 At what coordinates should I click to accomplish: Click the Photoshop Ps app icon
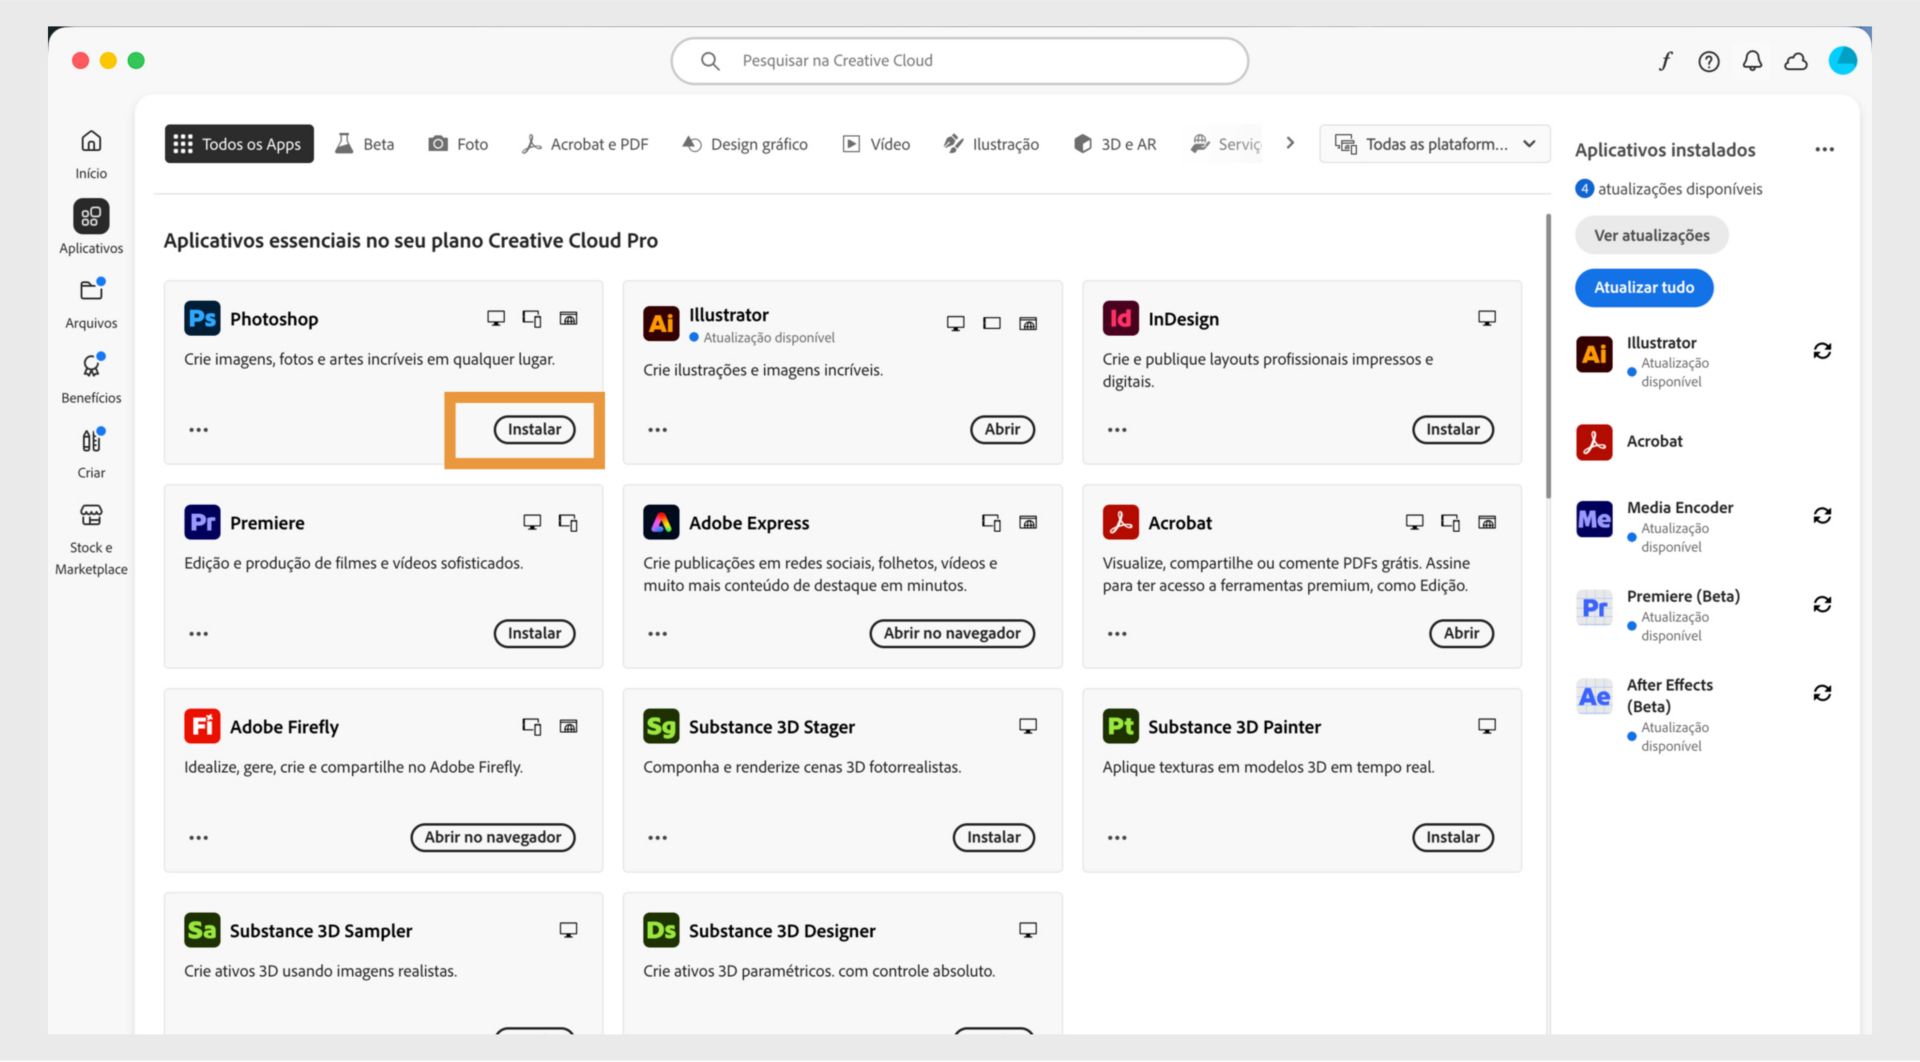202,318
